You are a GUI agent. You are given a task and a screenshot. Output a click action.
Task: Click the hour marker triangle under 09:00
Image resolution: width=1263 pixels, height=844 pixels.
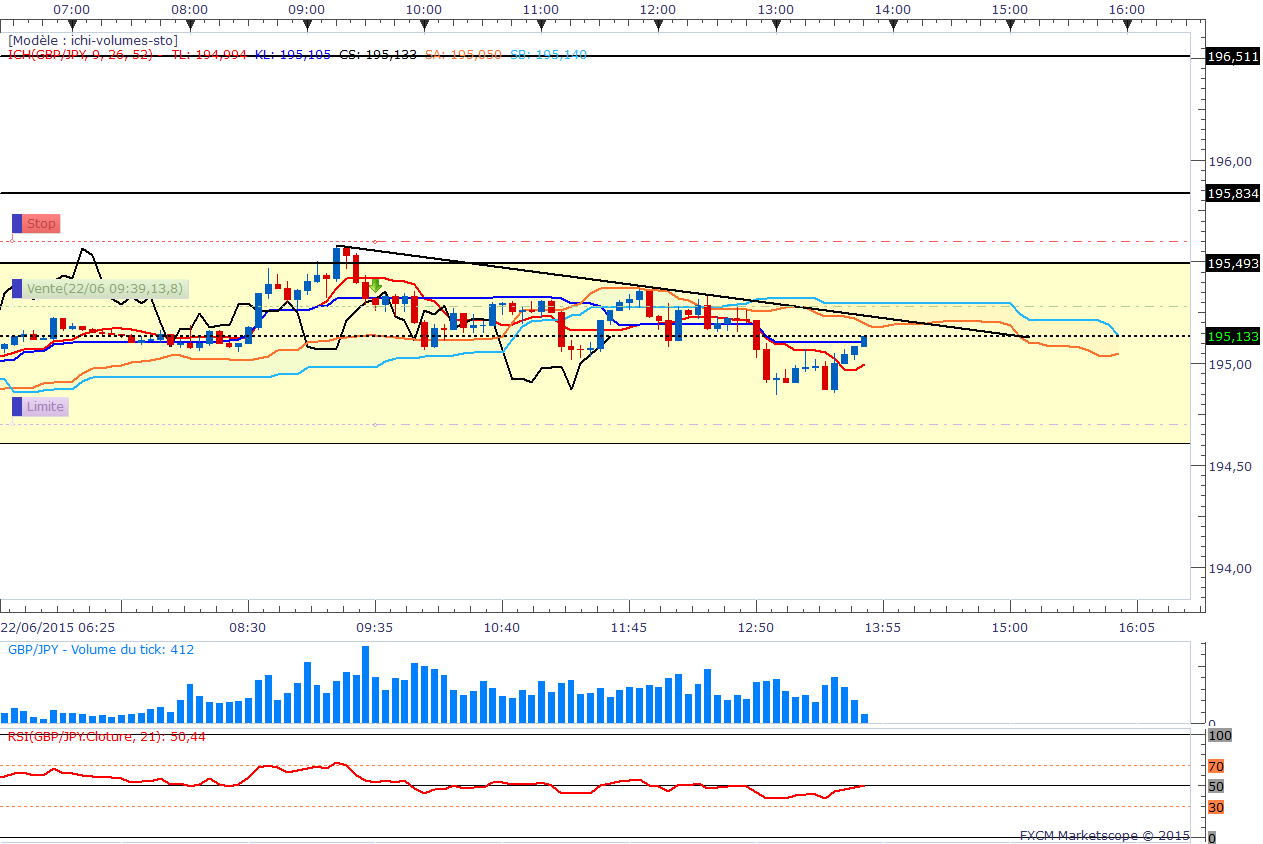[306, 26]
